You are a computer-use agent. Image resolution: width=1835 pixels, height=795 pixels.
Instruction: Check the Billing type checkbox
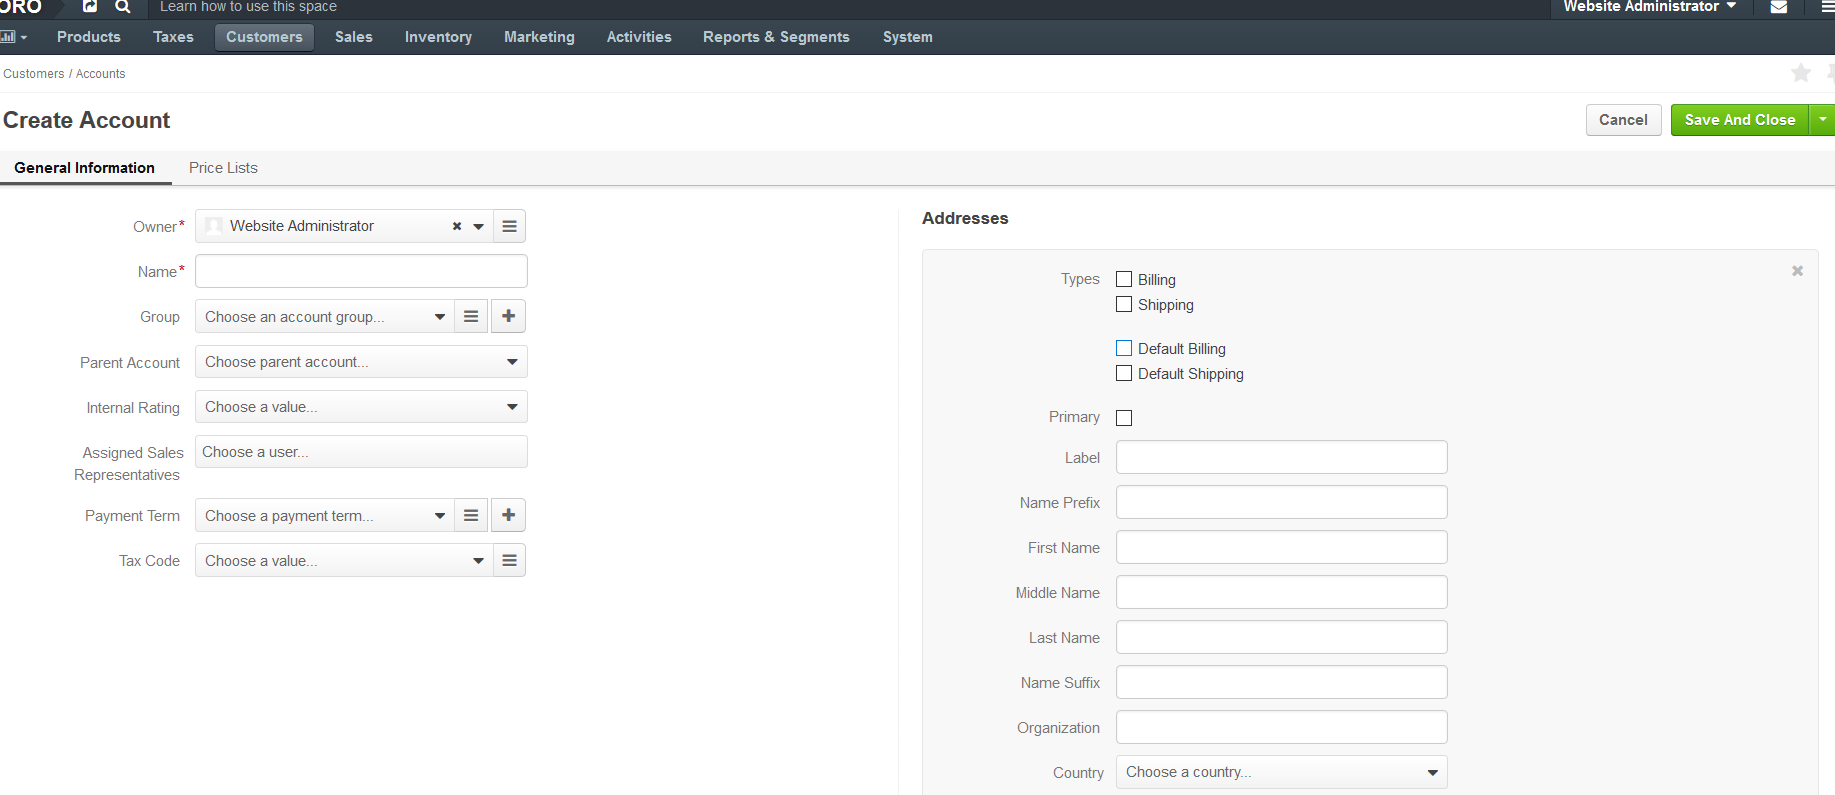click(x=1124, y=279)
